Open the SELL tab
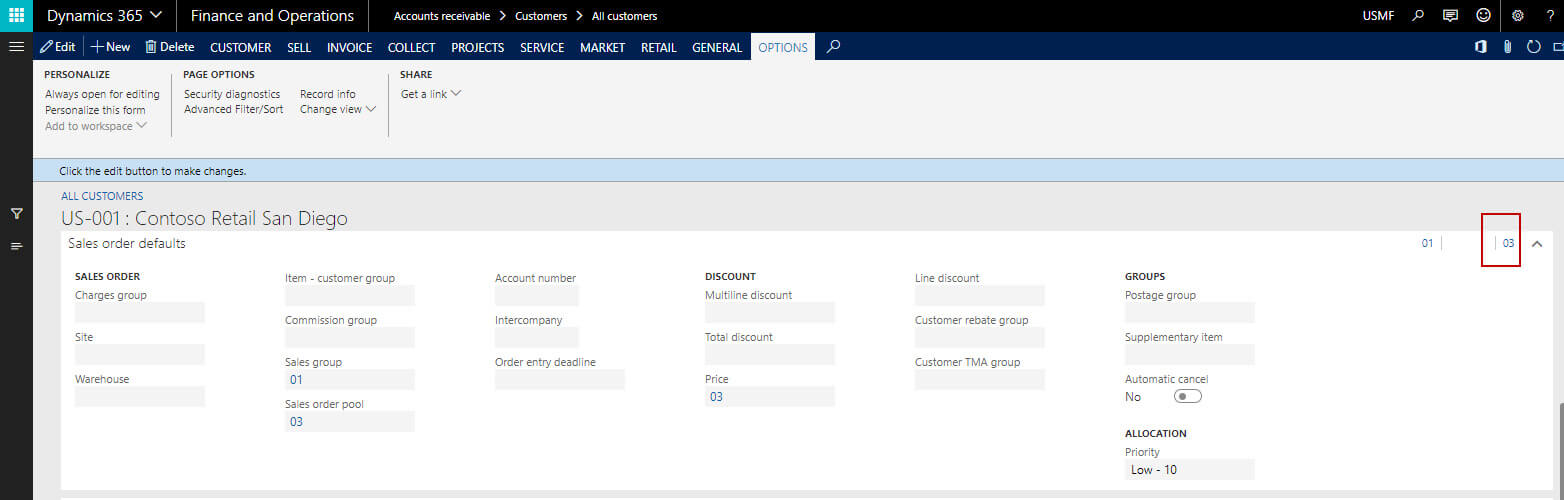 (299, 48)
